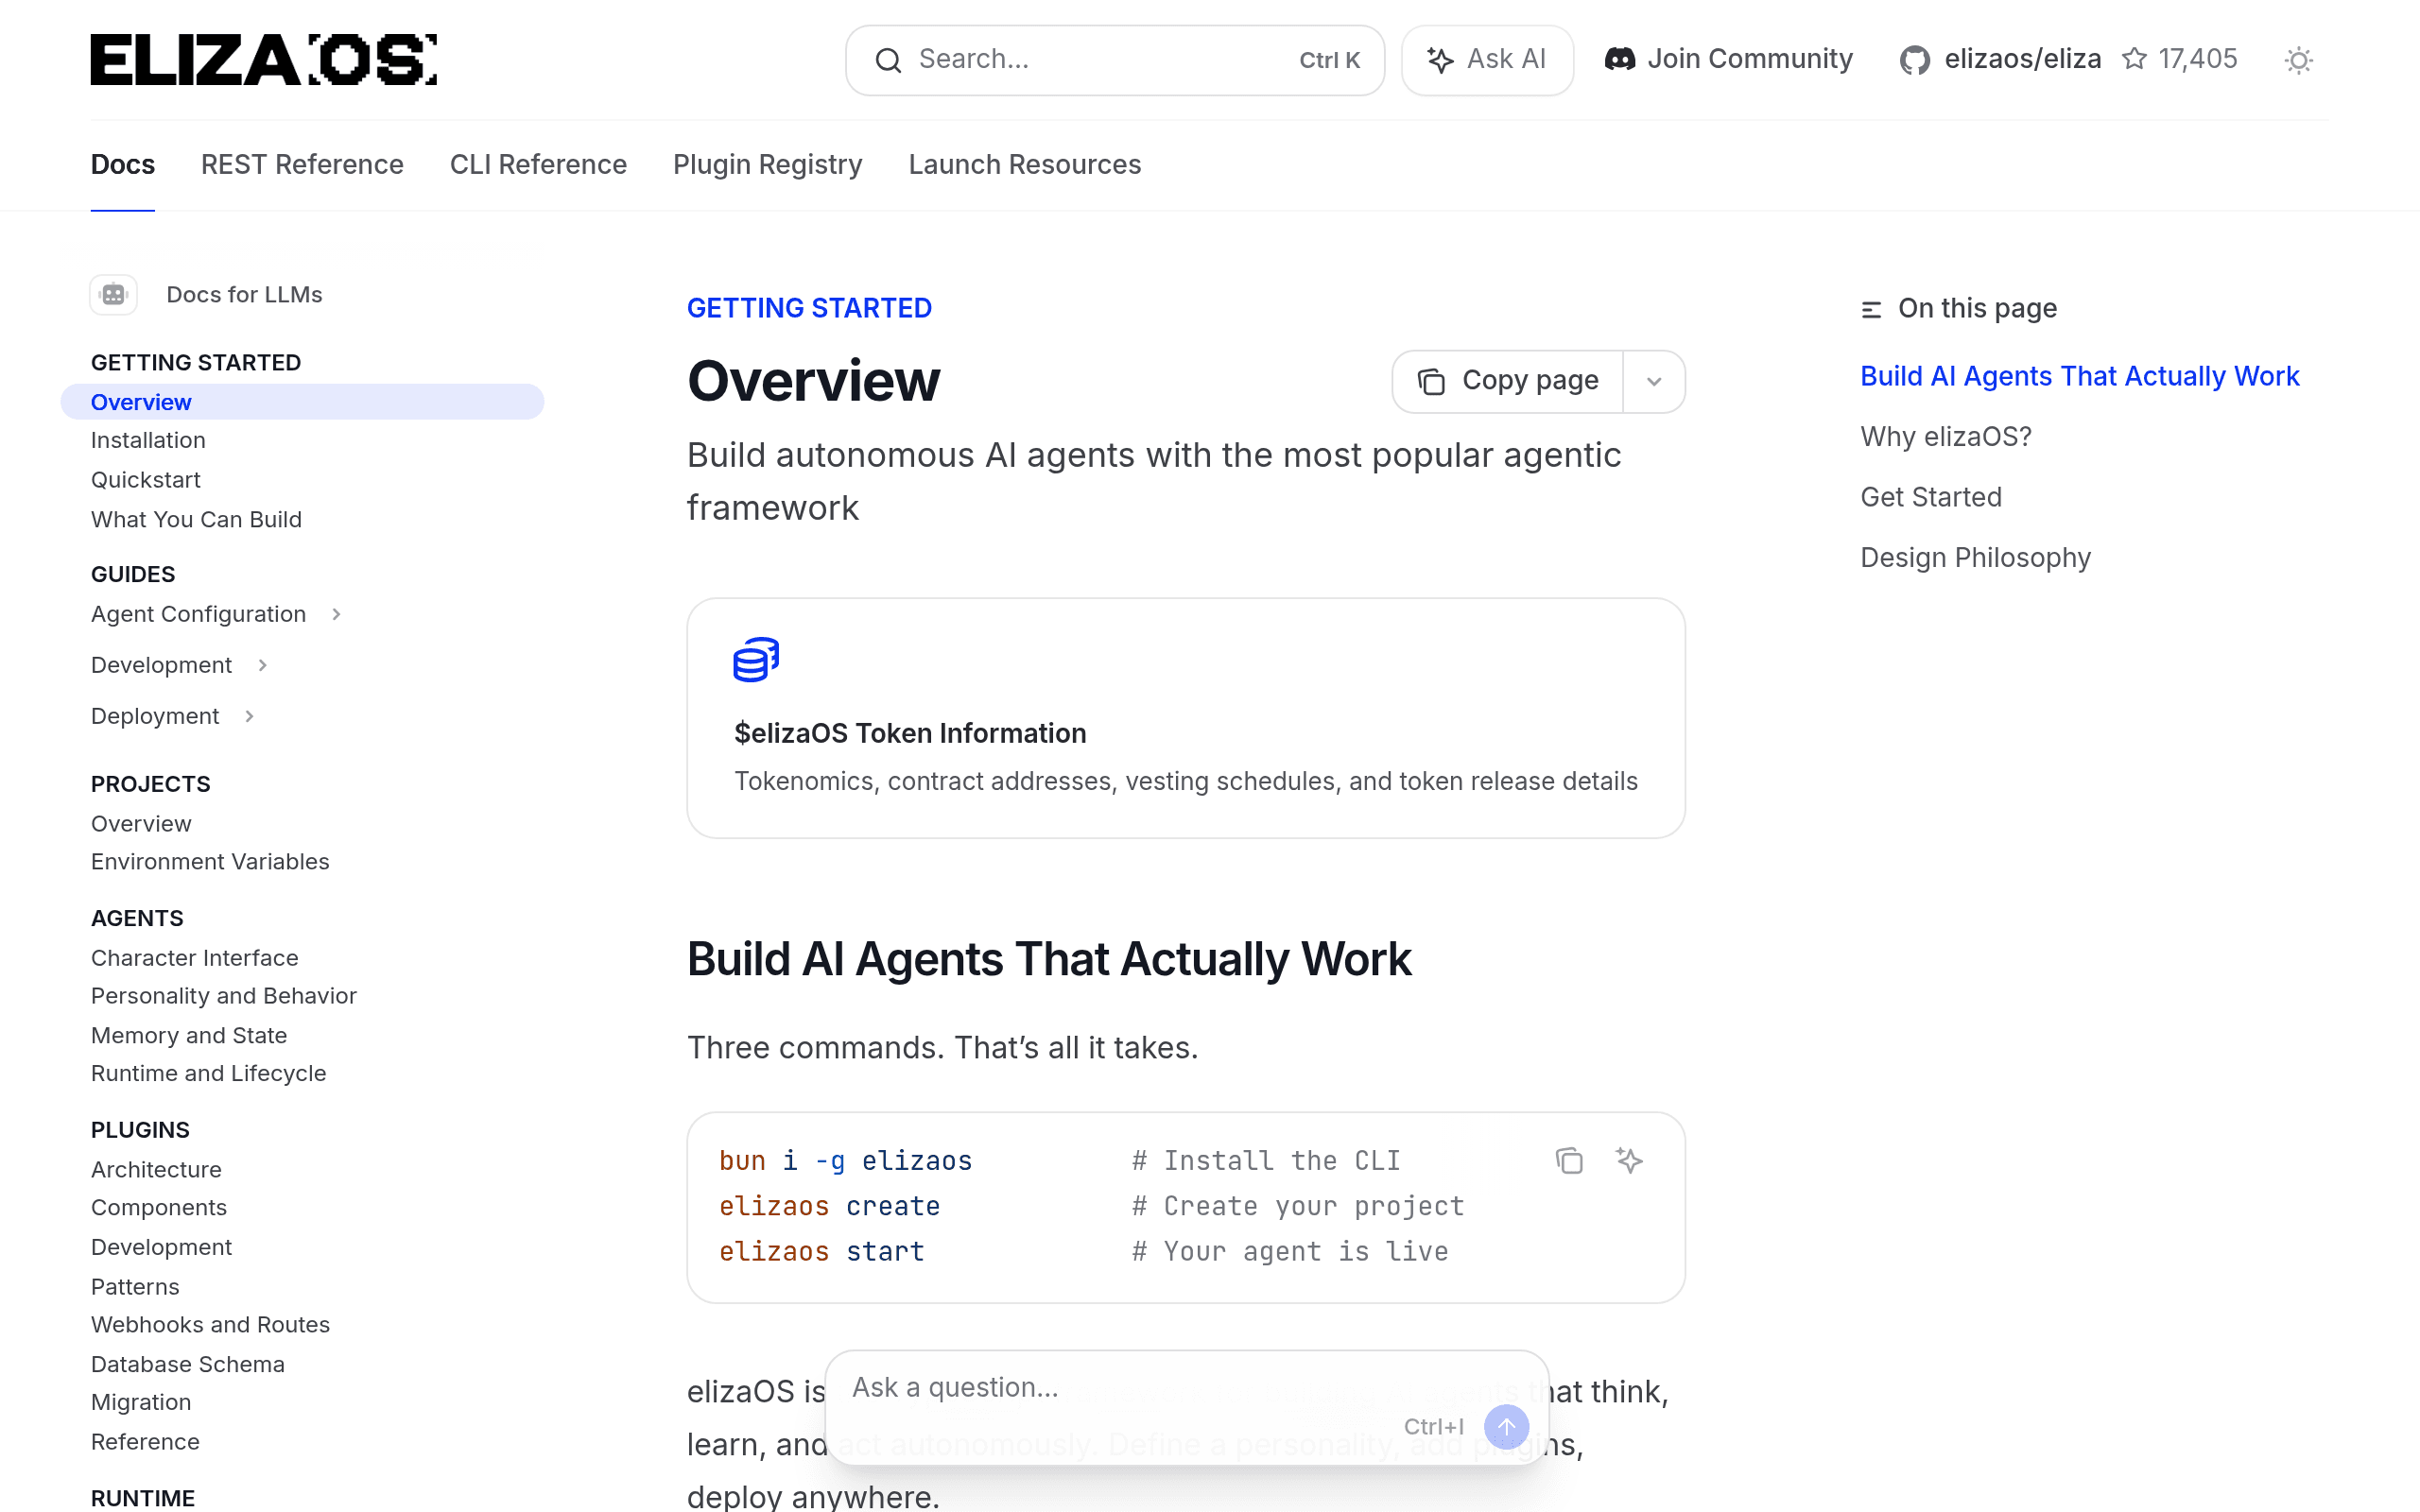Open the REST Reference tab
This screenshot has width=2420, height=1512.
click(302, 164)
